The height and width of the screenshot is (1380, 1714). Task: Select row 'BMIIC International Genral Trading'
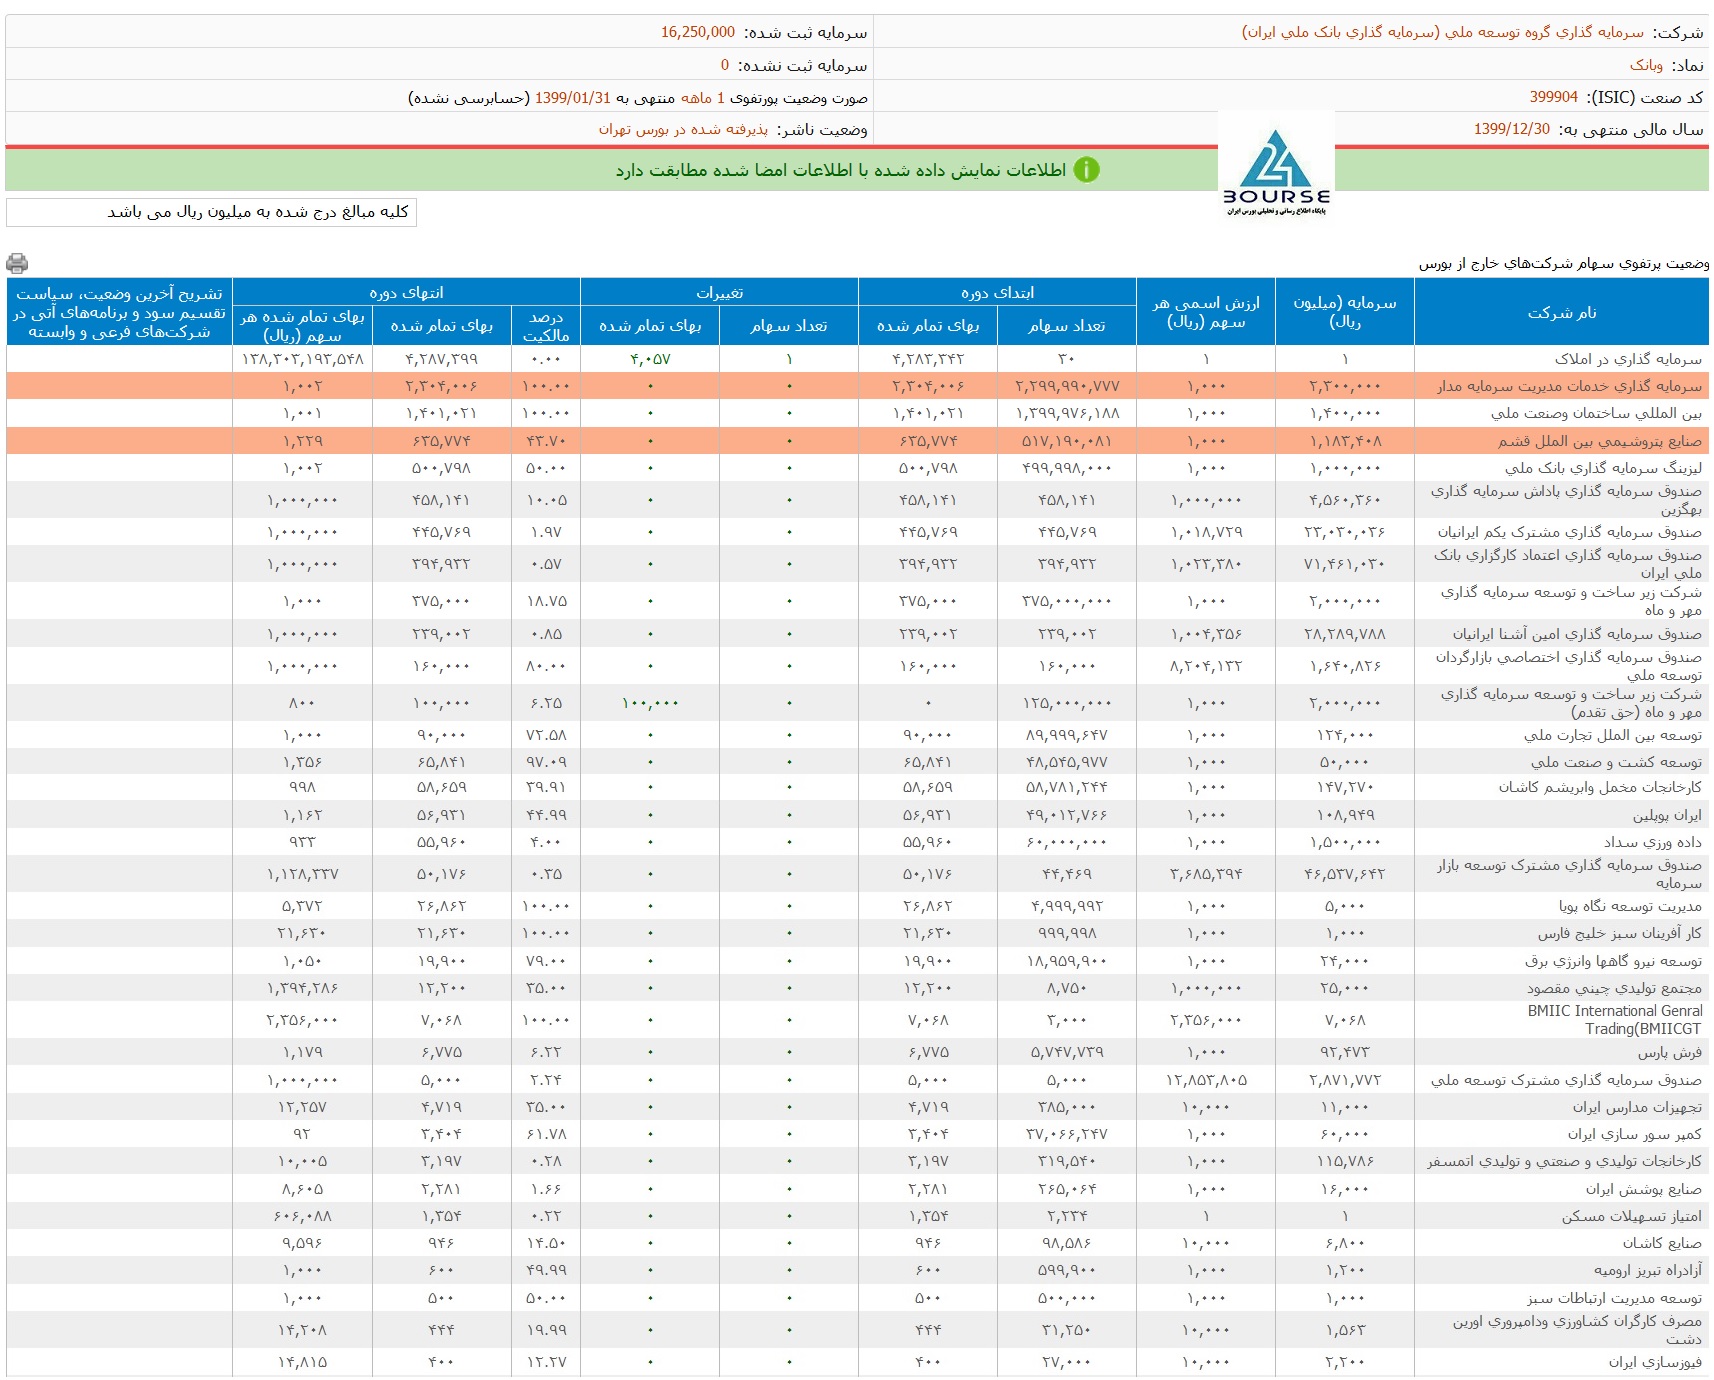[858, 1020]
